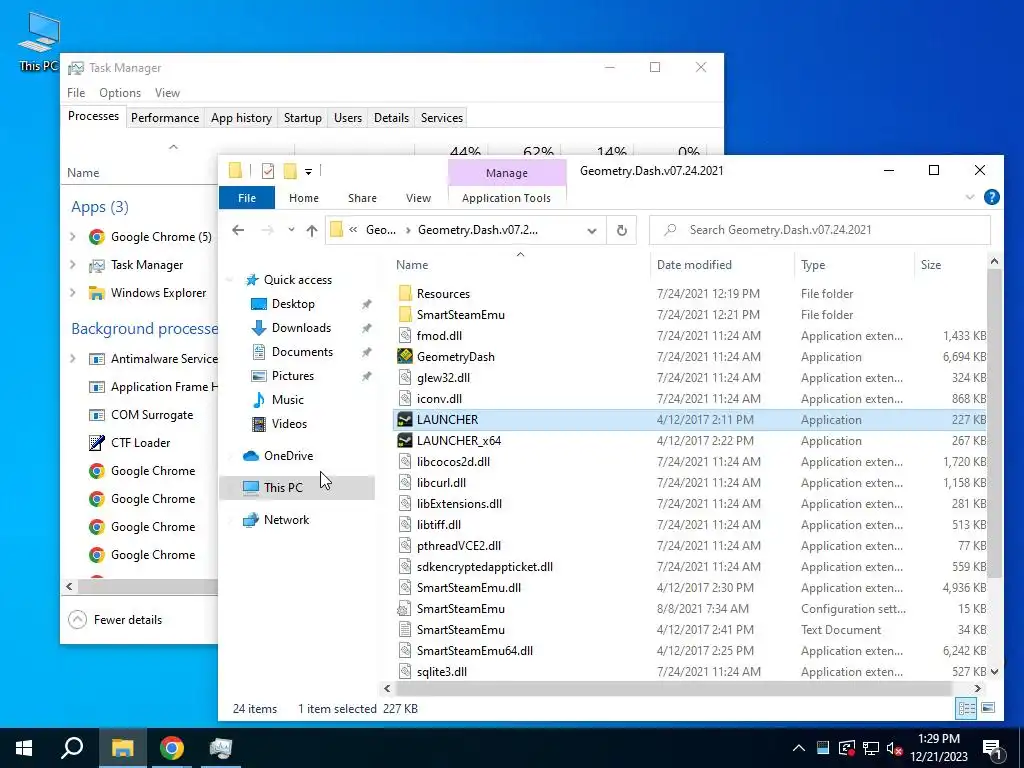The image size is (1024, 768).
Task: Open Task Manager Options menu
Action: tap(120, 93)
